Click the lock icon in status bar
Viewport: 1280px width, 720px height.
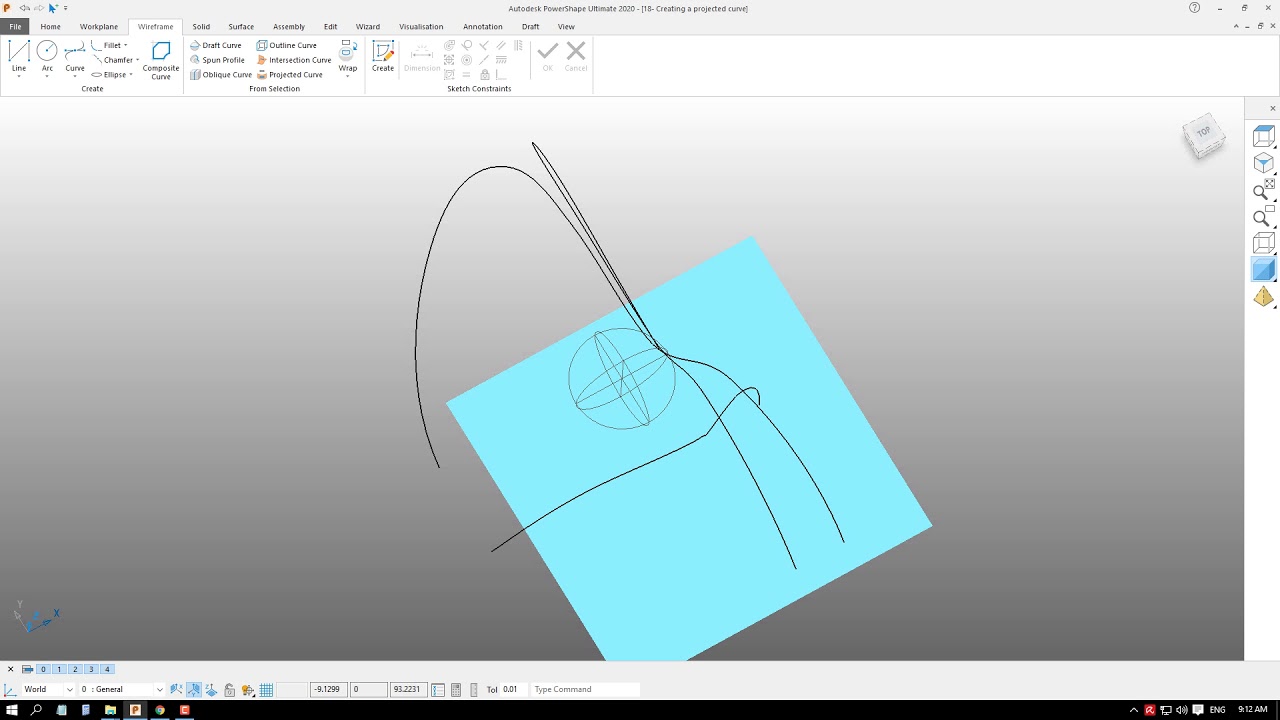[229, 690]
